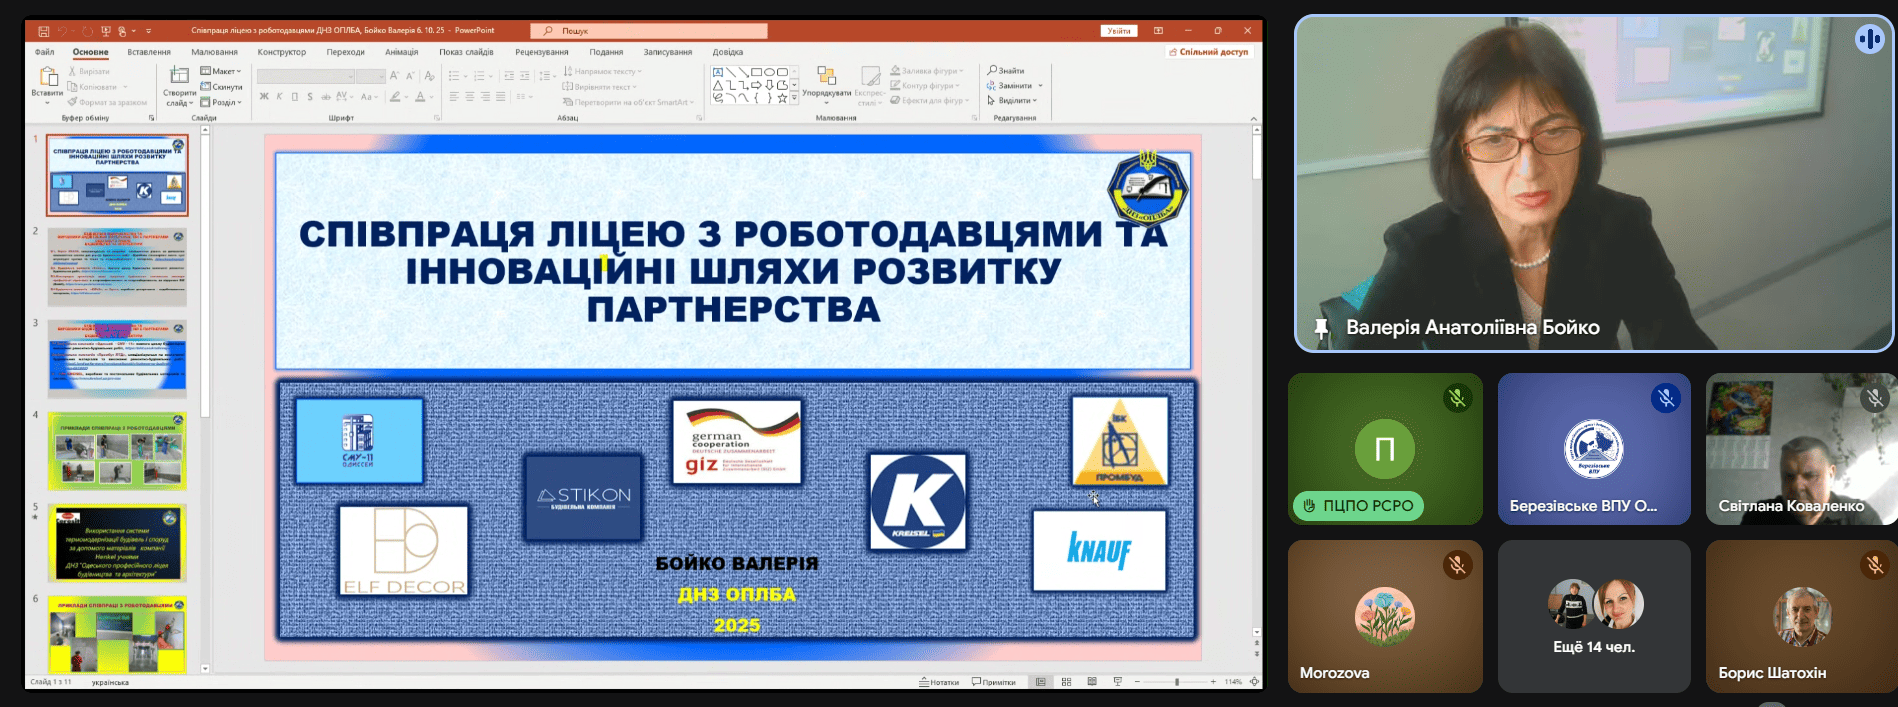Image resolution: width=1898 pixels, height=707 pixels.
Task: Open the Section (Розділ) dropdown
Action: [221, 102]
